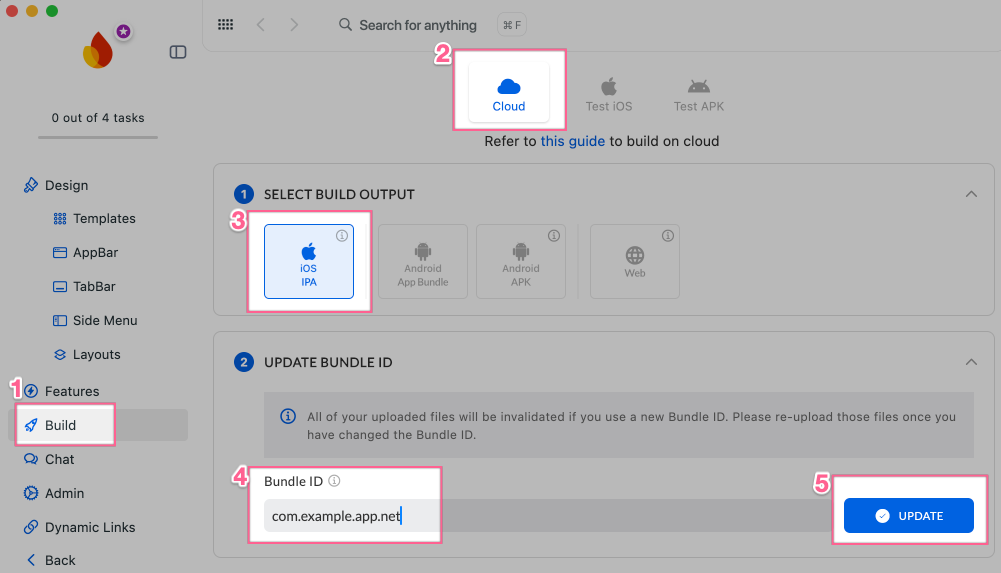Open the 'this guide' link

coord(572,141)
